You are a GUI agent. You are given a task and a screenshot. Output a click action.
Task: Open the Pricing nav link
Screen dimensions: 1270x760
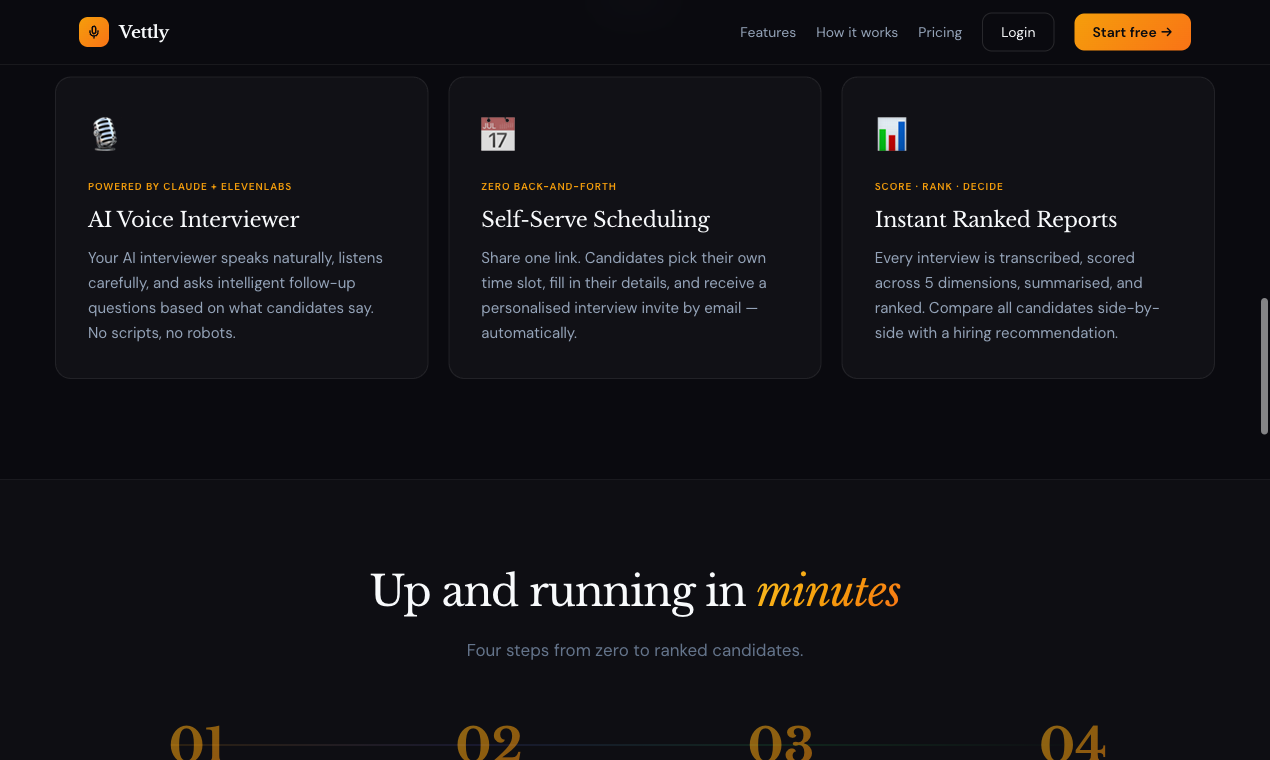pyautogui.click(x=940, y=32)
